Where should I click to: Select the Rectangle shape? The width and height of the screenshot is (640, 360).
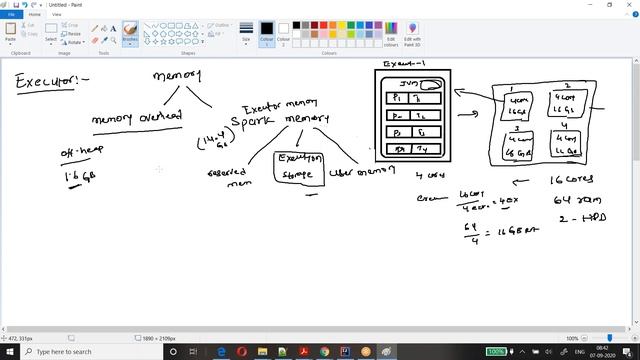click(x=171, y=26)
